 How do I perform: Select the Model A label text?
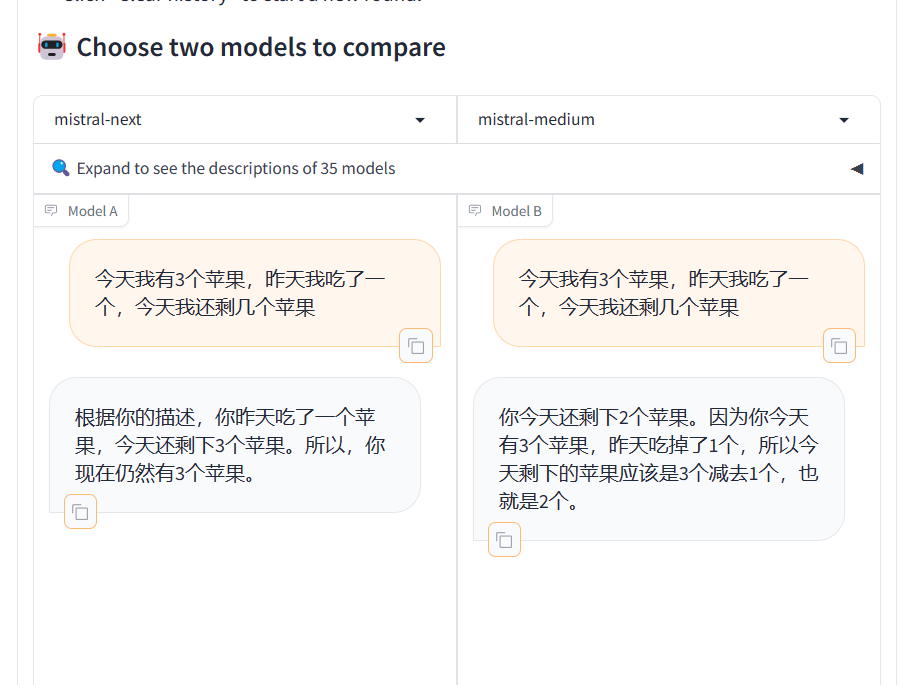93,211
